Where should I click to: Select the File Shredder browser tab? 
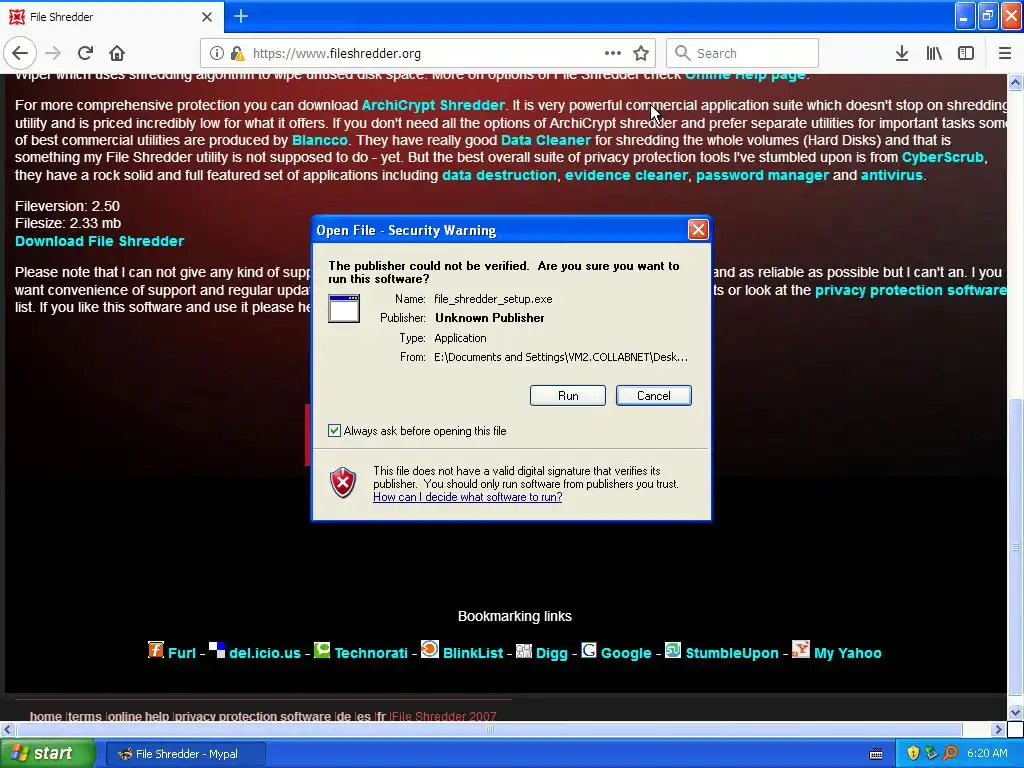112,16
